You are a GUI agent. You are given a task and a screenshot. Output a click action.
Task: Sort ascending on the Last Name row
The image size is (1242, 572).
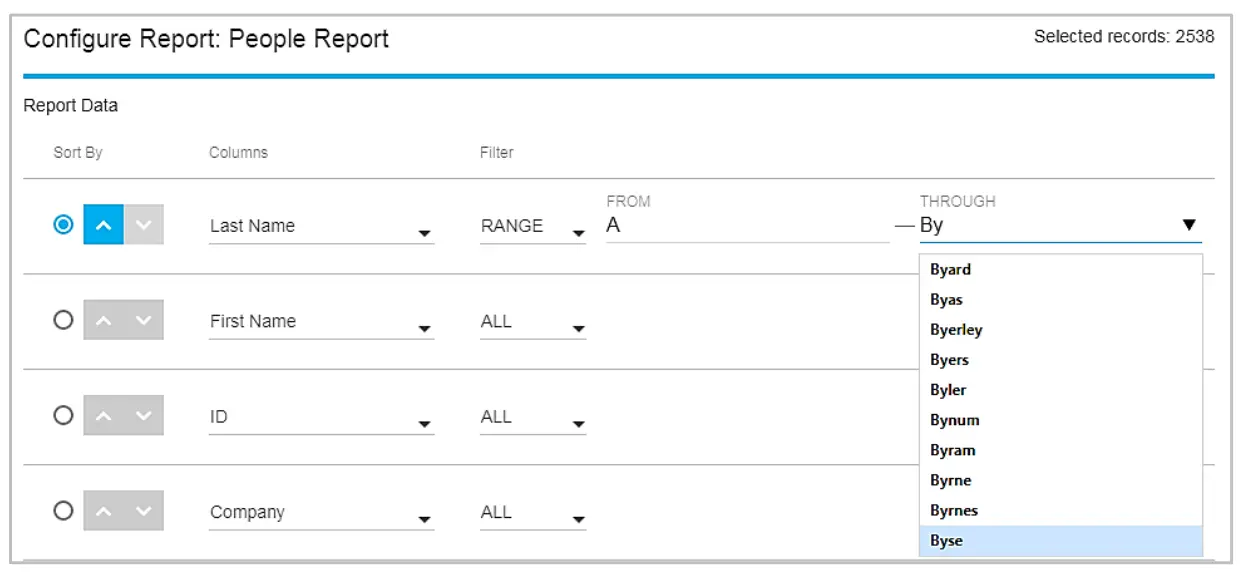tap(103, 225)
